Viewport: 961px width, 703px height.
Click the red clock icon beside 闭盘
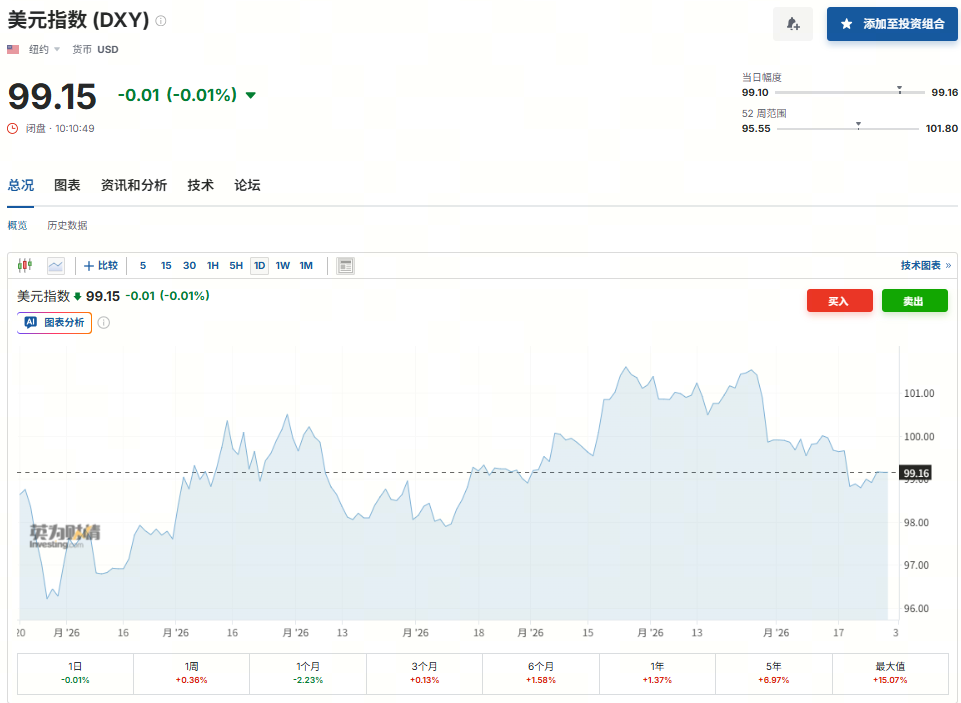(x=12, y=128)
